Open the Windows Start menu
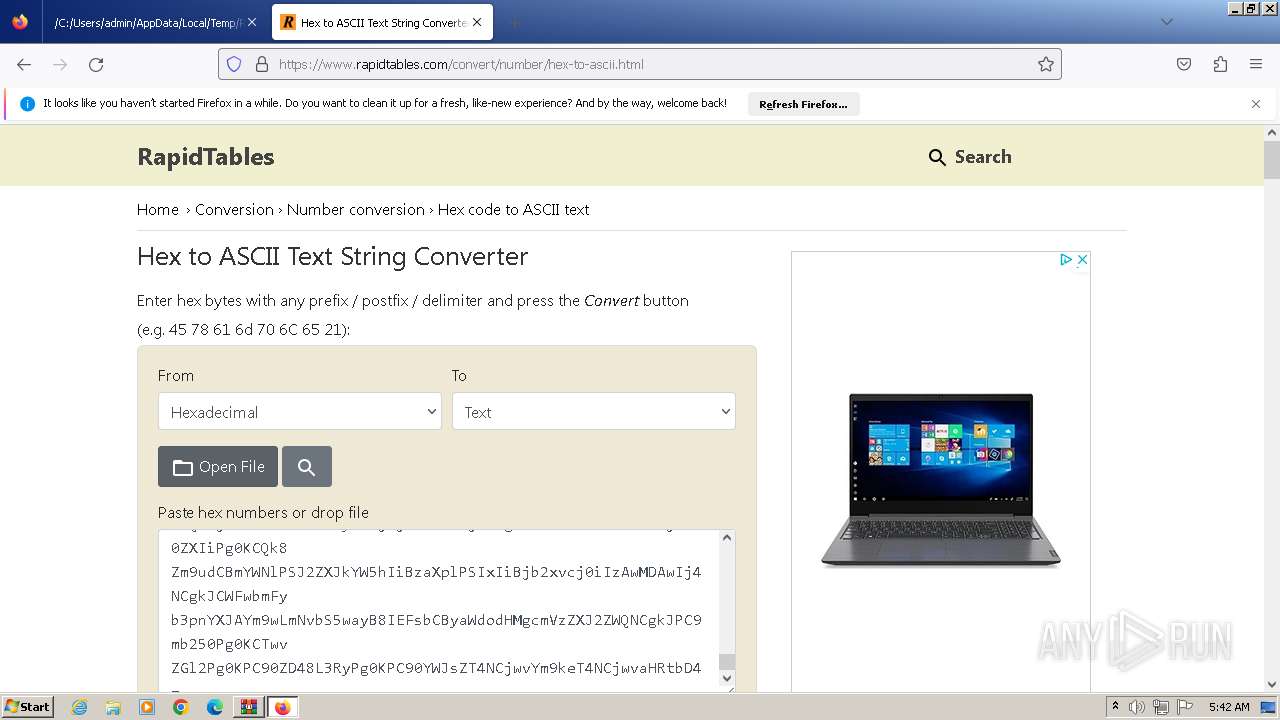 click(x=27, y=706)
